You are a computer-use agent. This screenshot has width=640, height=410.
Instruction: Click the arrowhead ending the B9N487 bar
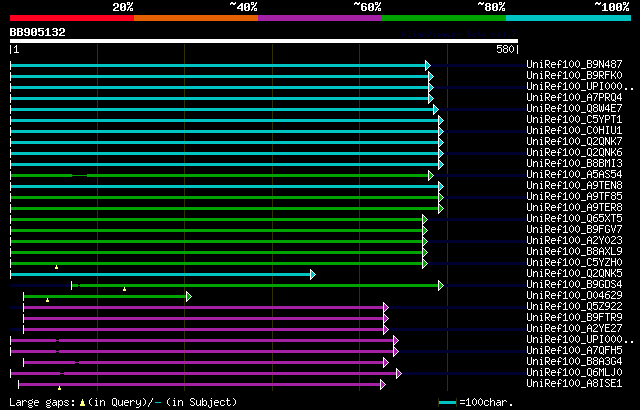coord(427,65)
